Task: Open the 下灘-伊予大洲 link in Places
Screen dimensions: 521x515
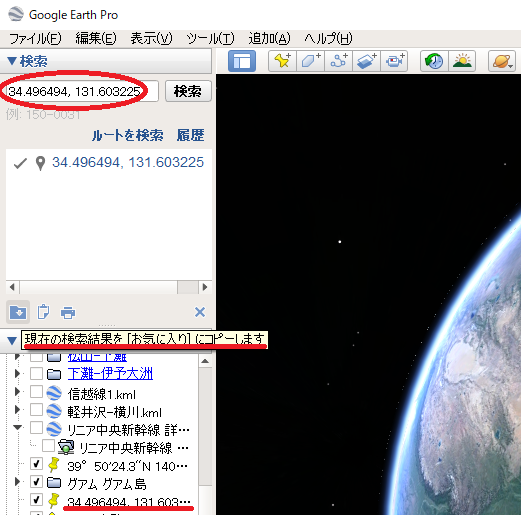Action: point(110,374)
